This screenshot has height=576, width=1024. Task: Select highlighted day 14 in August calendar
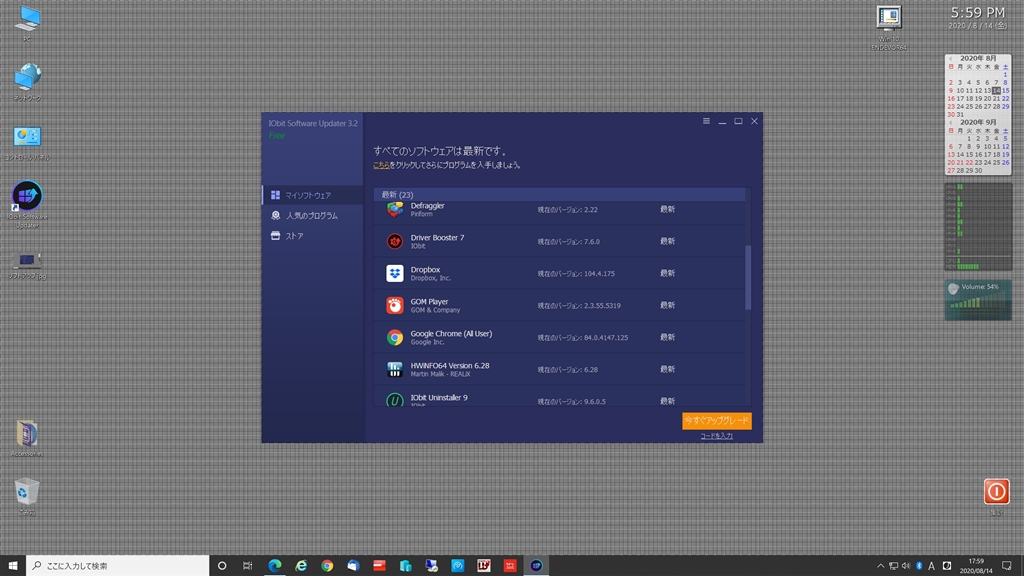pos(996,90)
